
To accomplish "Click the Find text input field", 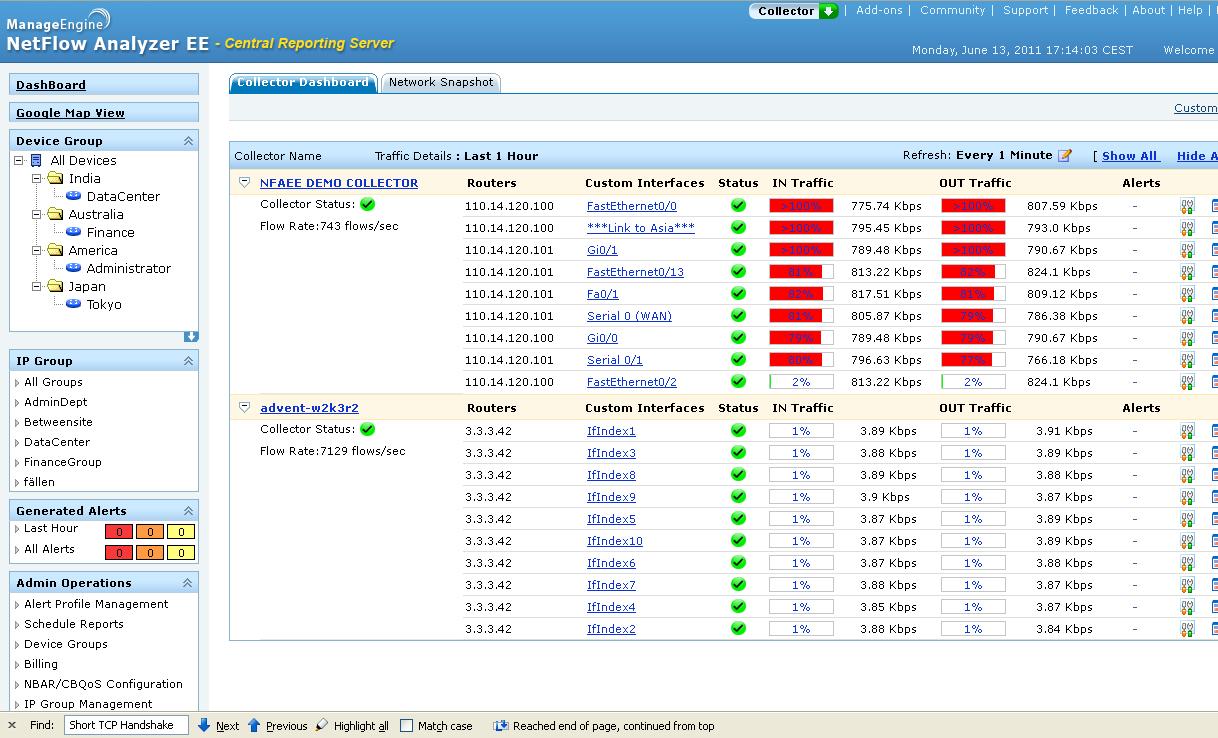I will tap(126, 726).
